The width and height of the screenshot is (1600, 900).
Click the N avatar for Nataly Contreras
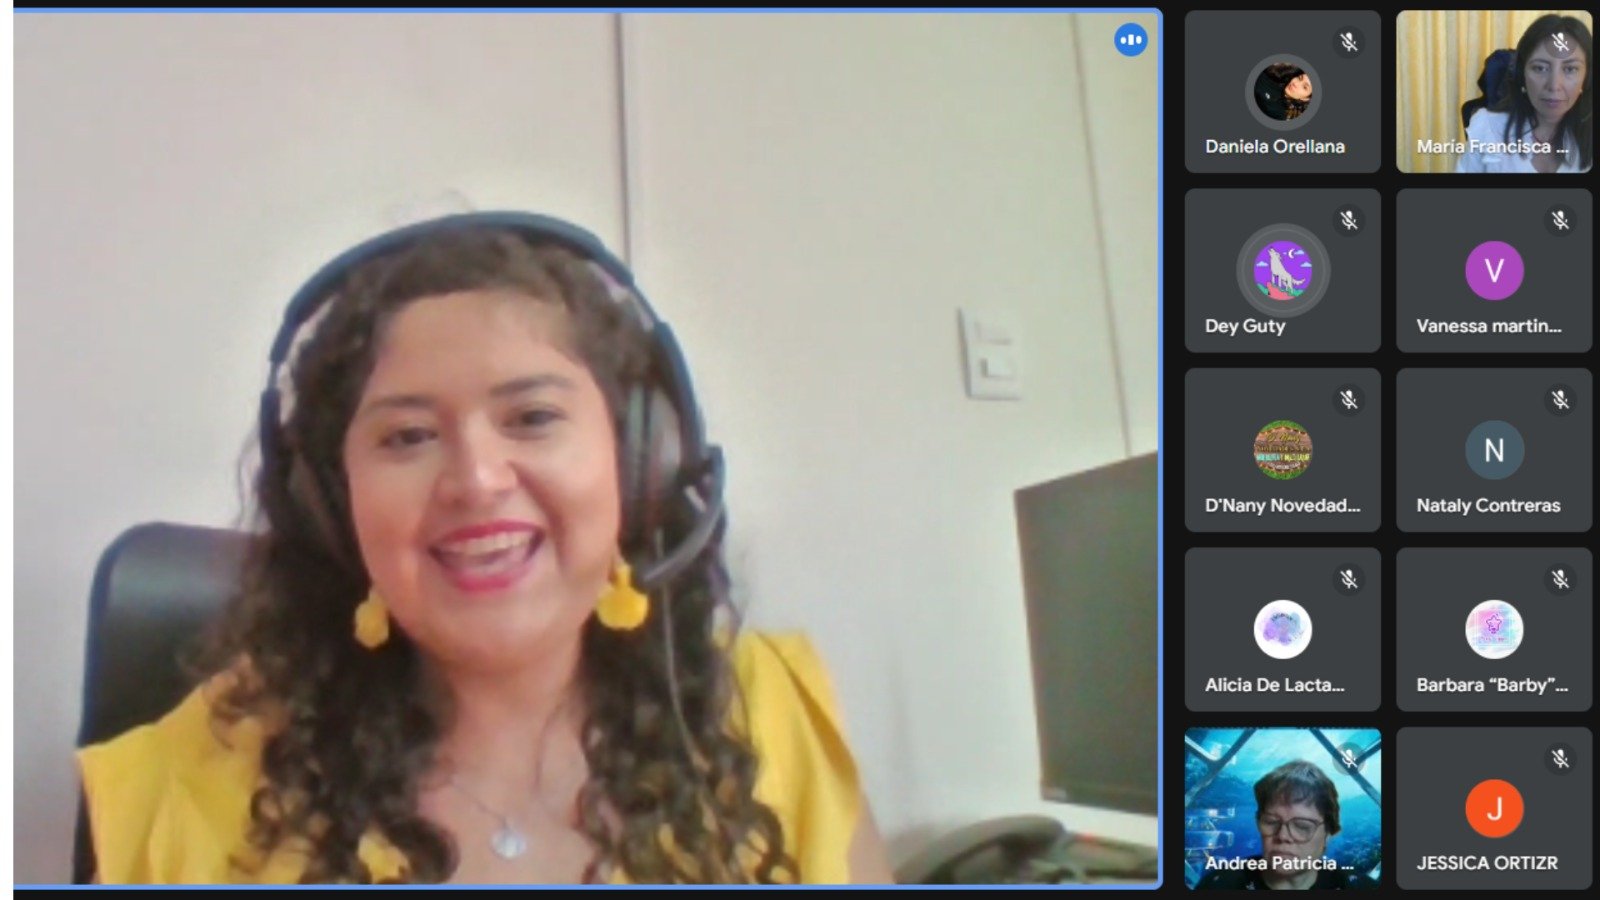click(x=1494, y=450)
